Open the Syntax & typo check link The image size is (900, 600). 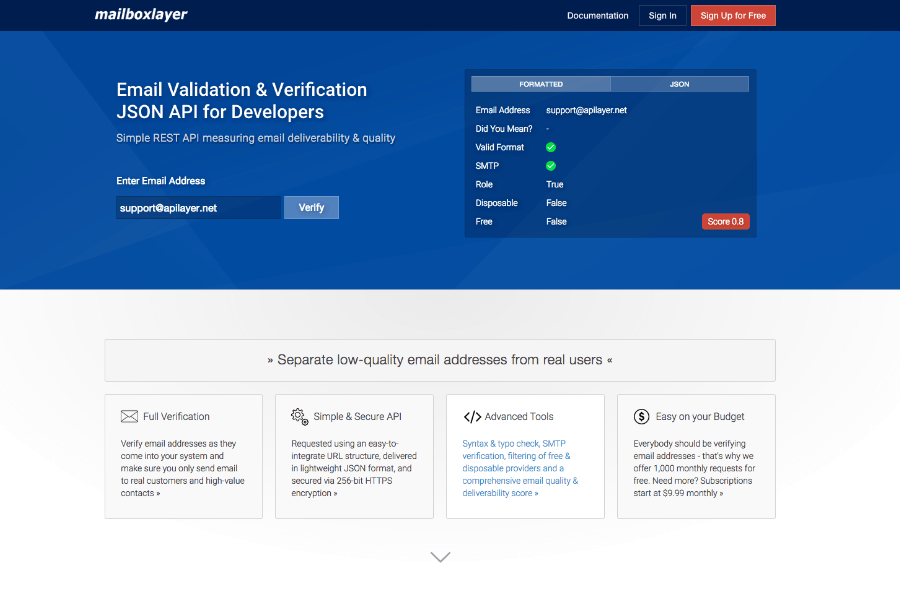[499, 442]
